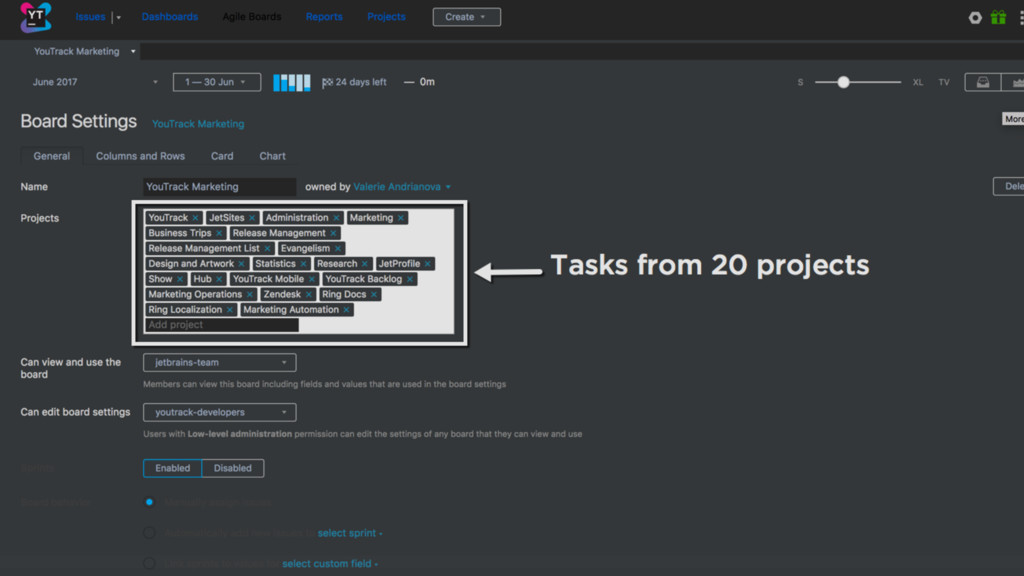Viewport: 1024px width, 576px height.
Task: Switch to the General tab
Action: [x=52, y=156]
